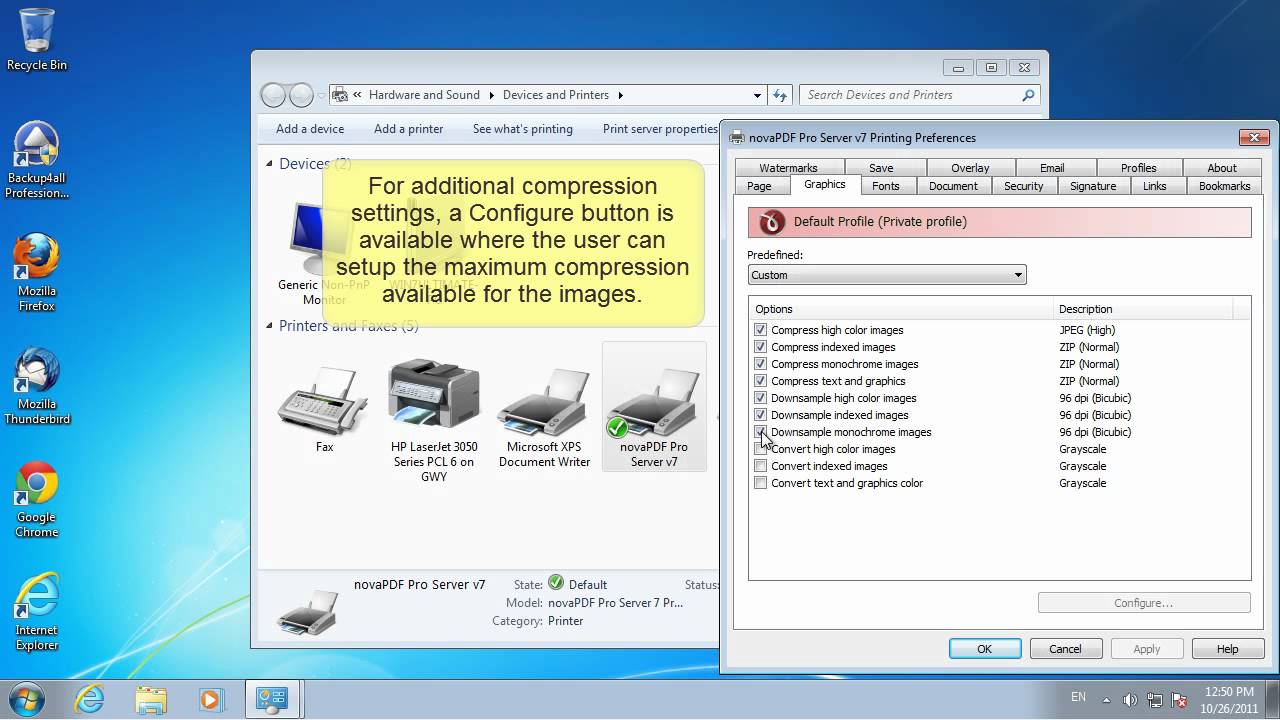Open Google Chrome desktop shortcut

click(37, 498)
